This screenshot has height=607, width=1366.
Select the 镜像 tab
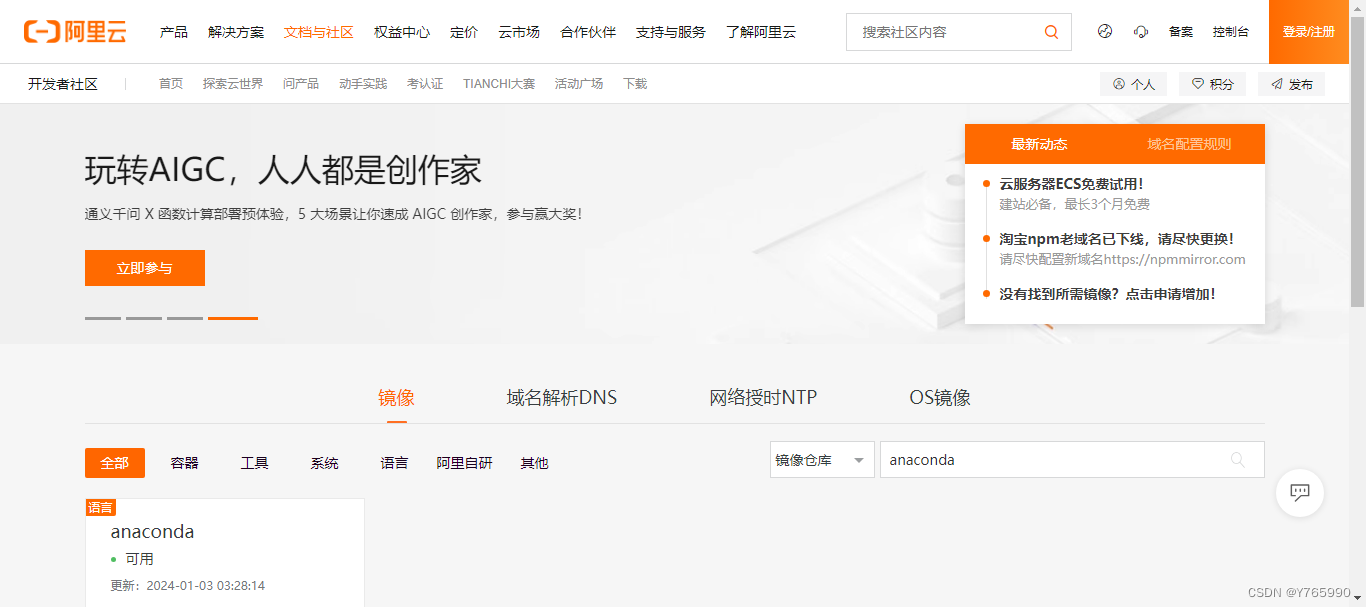396,398
